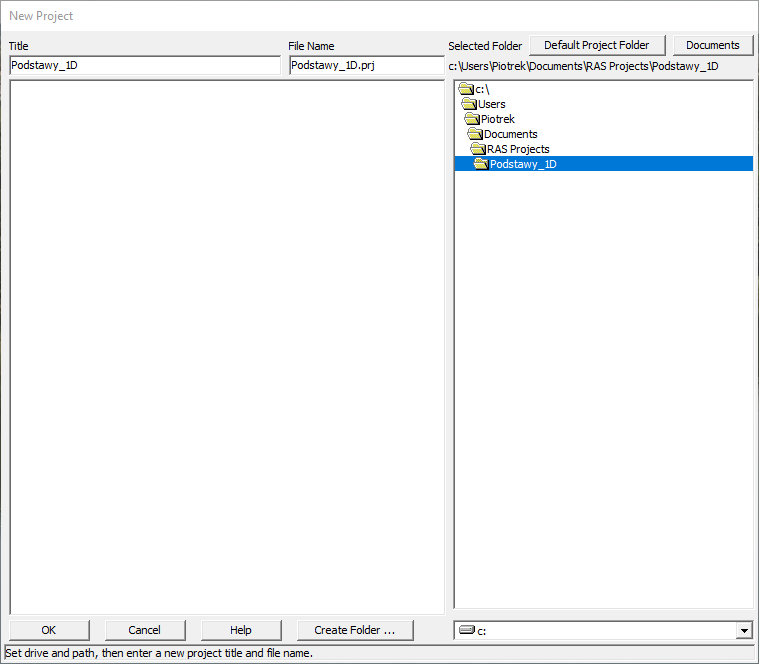Click the folder icon next to c:\
Viewport: 759px width, 664px height.
coord(466,89)
